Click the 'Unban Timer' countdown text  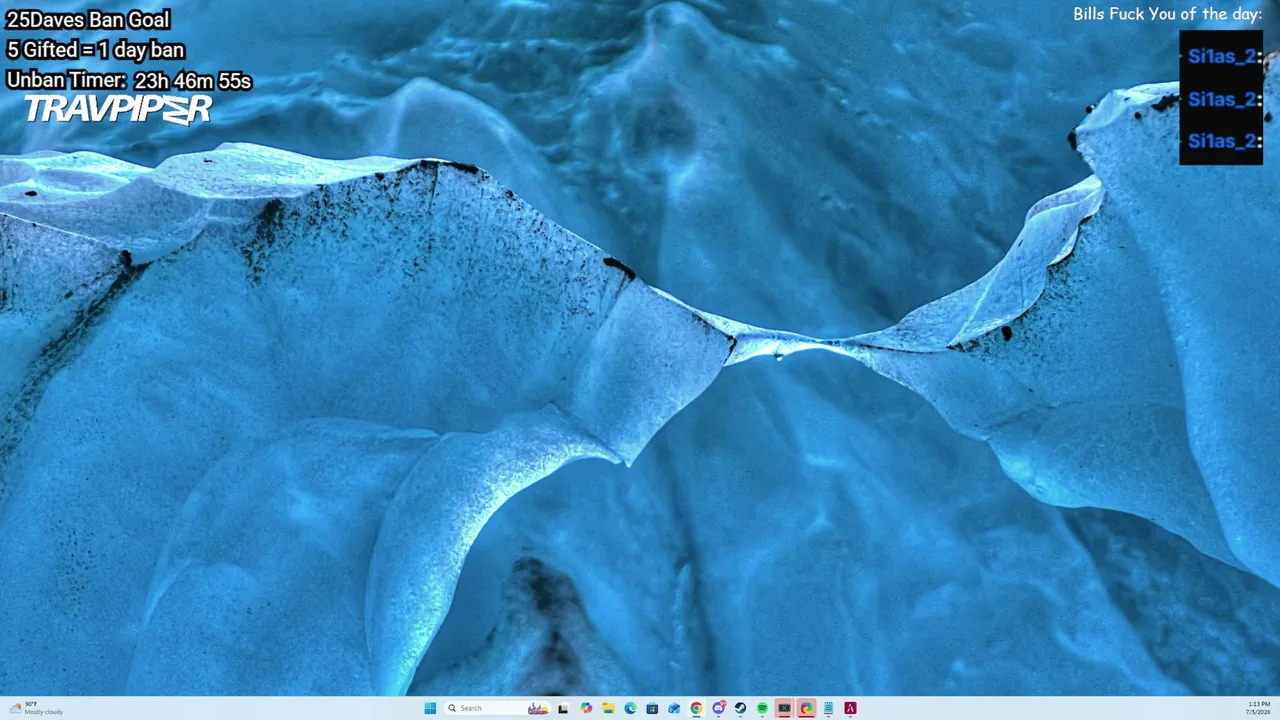click(129, 80)
